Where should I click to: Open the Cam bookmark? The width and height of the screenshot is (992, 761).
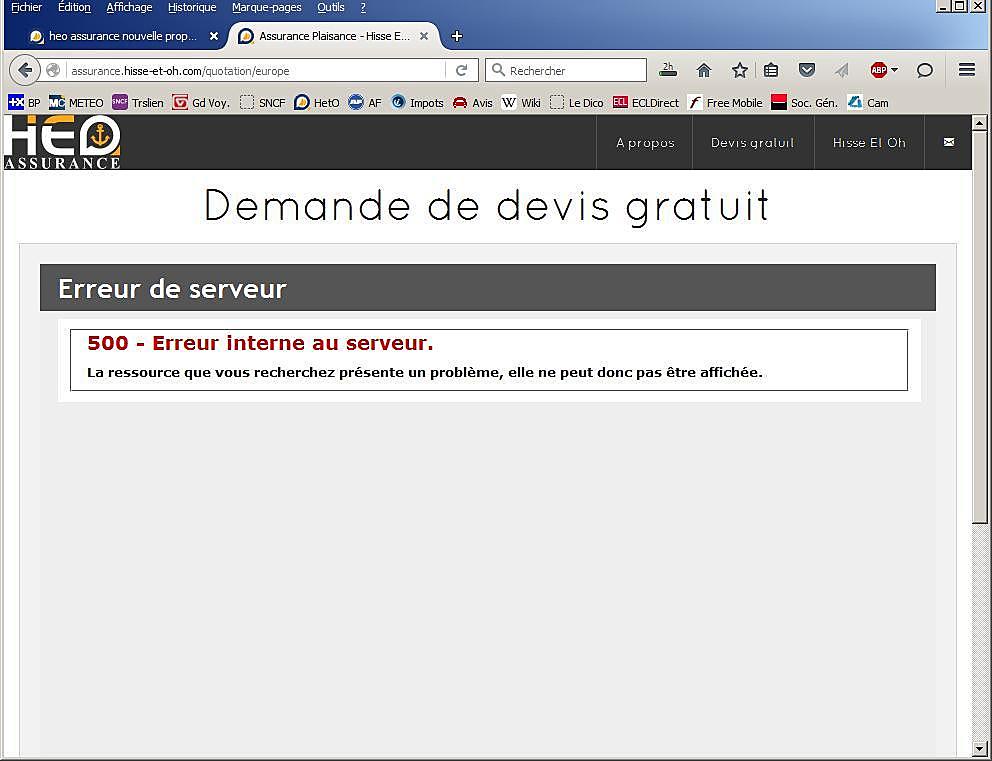[x=868, y=102]
